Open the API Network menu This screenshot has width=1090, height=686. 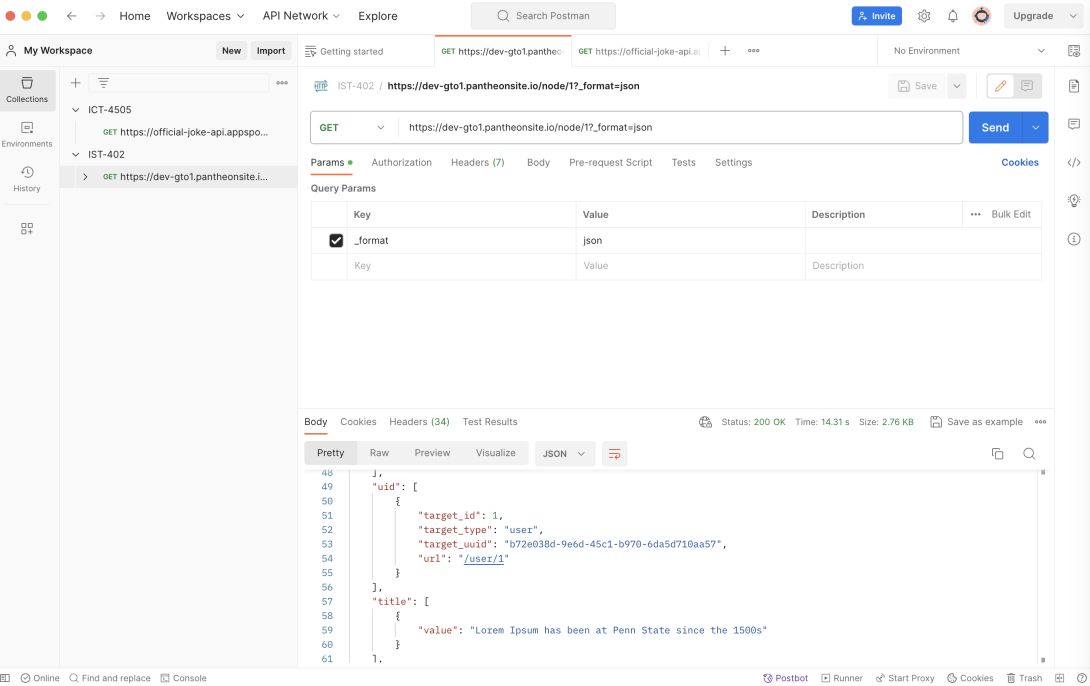[301, 16]
